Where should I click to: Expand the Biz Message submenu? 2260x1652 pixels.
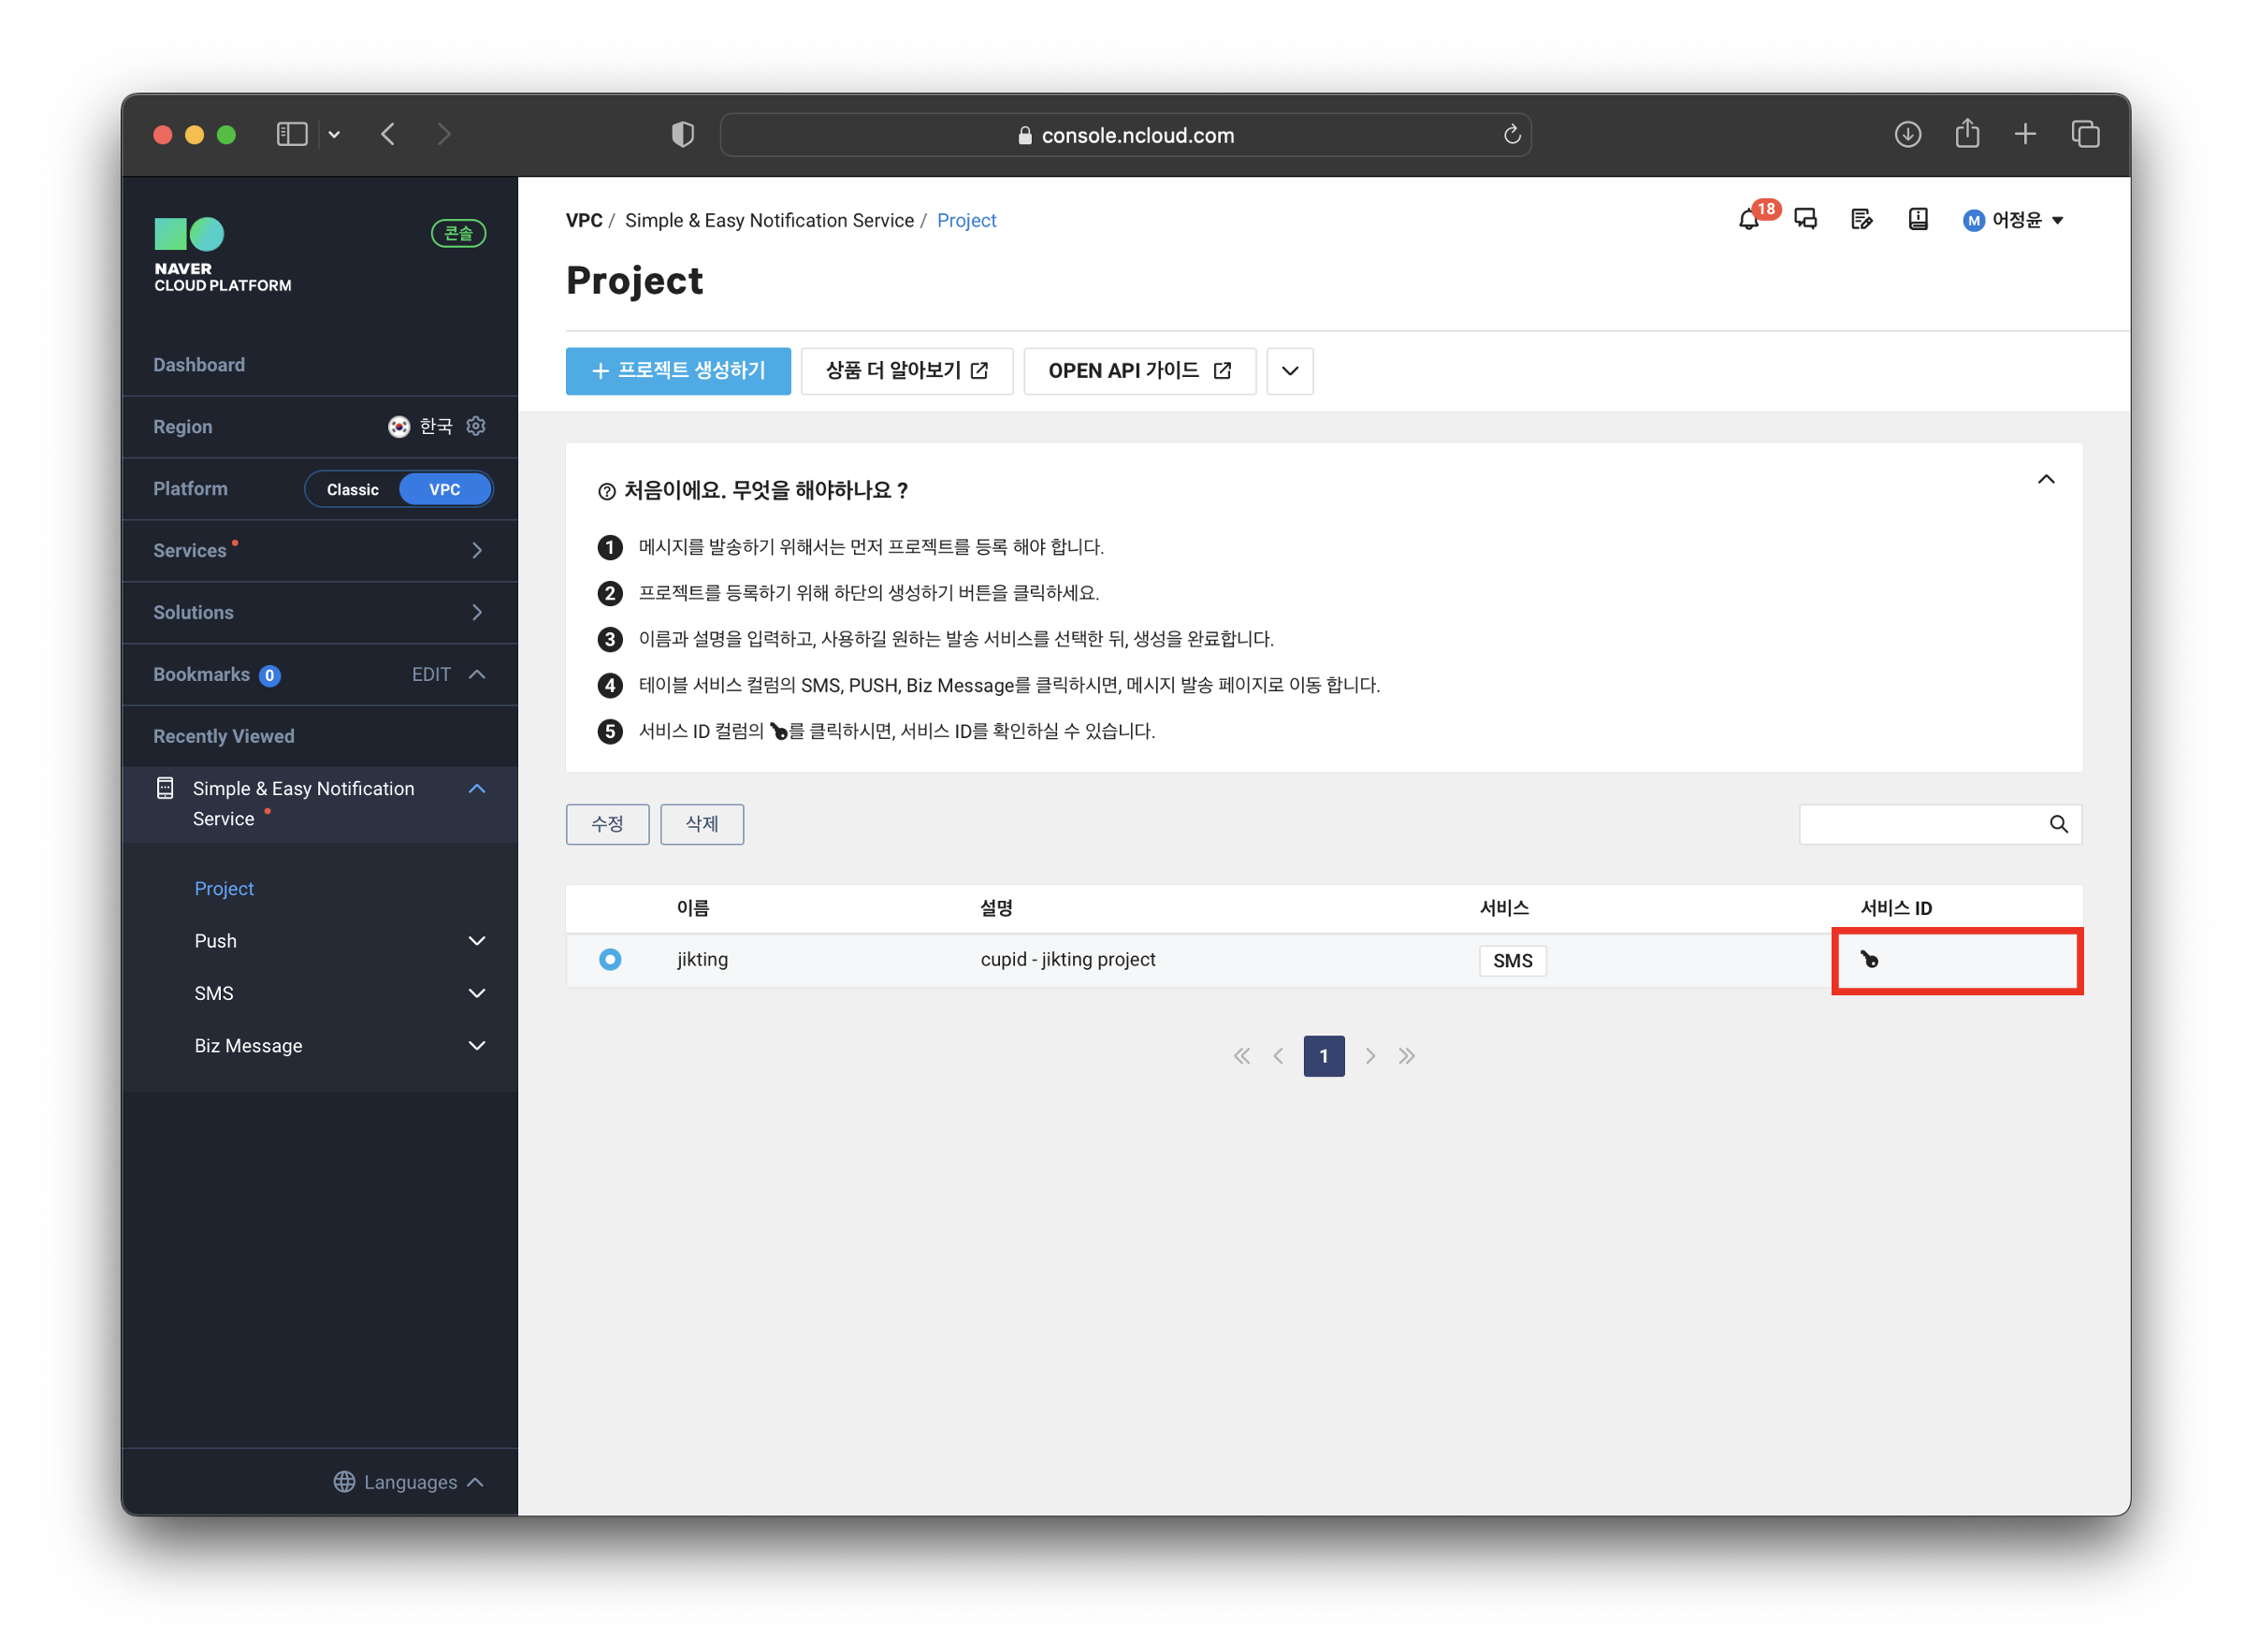(477, 1047)
